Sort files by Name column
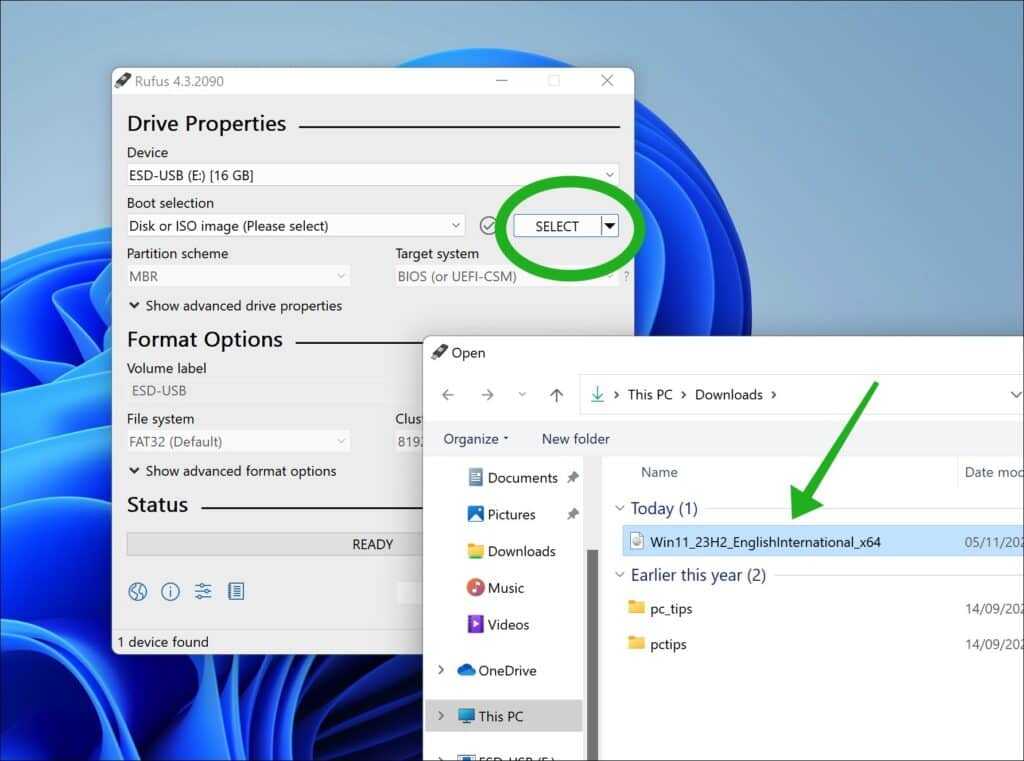Image resolution: width=1024 pixels, height=761 pixels. [659, 472]
